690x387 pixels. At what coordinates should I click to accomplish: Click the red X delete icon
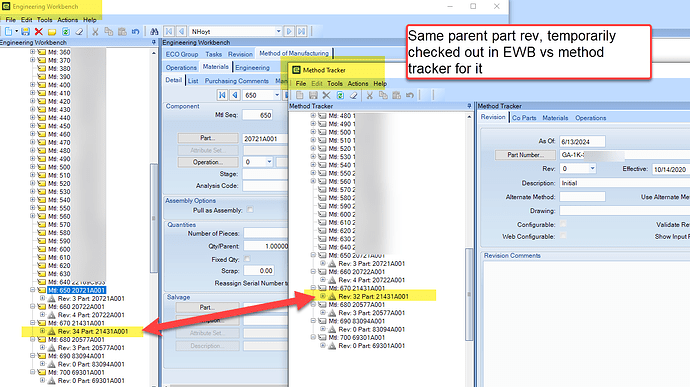coord(39,32)
